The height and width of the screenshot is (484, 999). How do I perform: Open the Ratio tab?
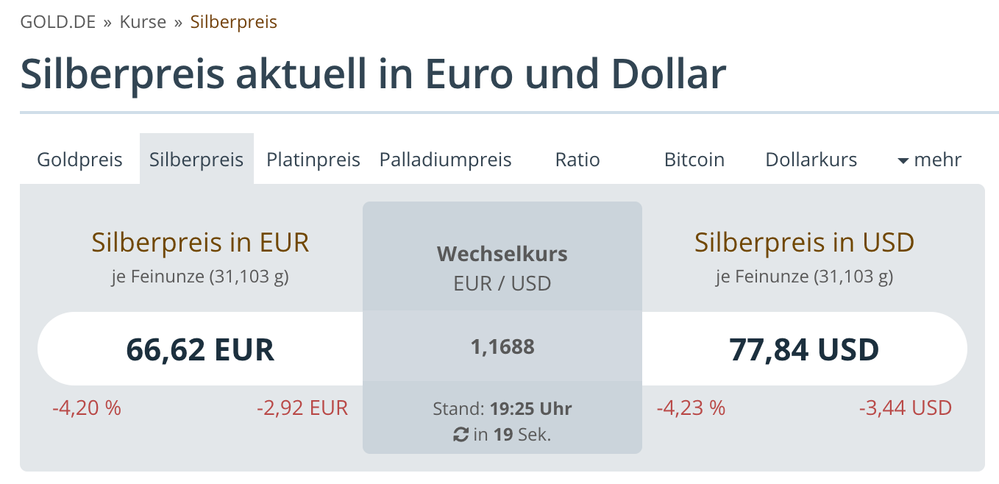577,160
